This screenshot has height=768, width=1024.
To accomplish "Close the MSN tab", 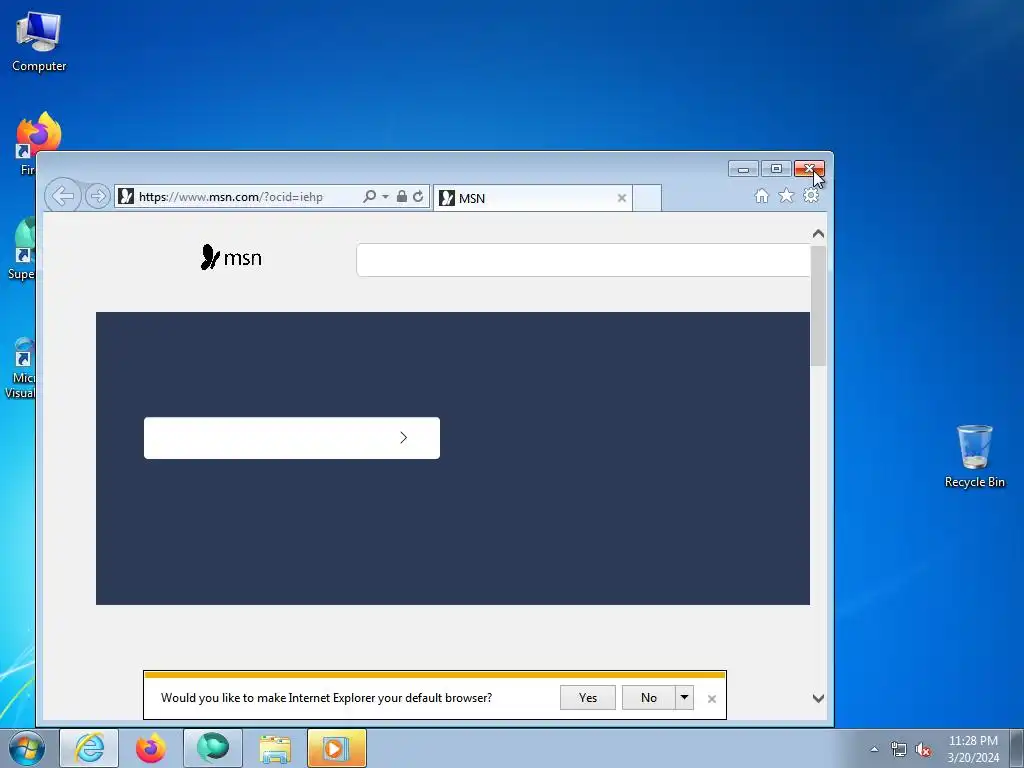I will pos(622,198).
